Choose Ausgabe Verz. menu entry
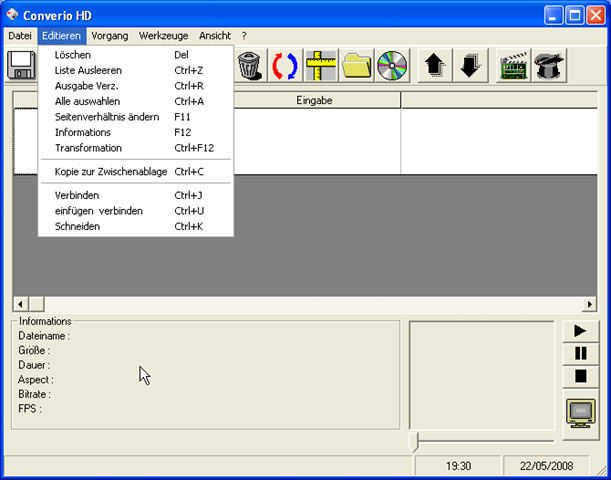 [136, 86]
